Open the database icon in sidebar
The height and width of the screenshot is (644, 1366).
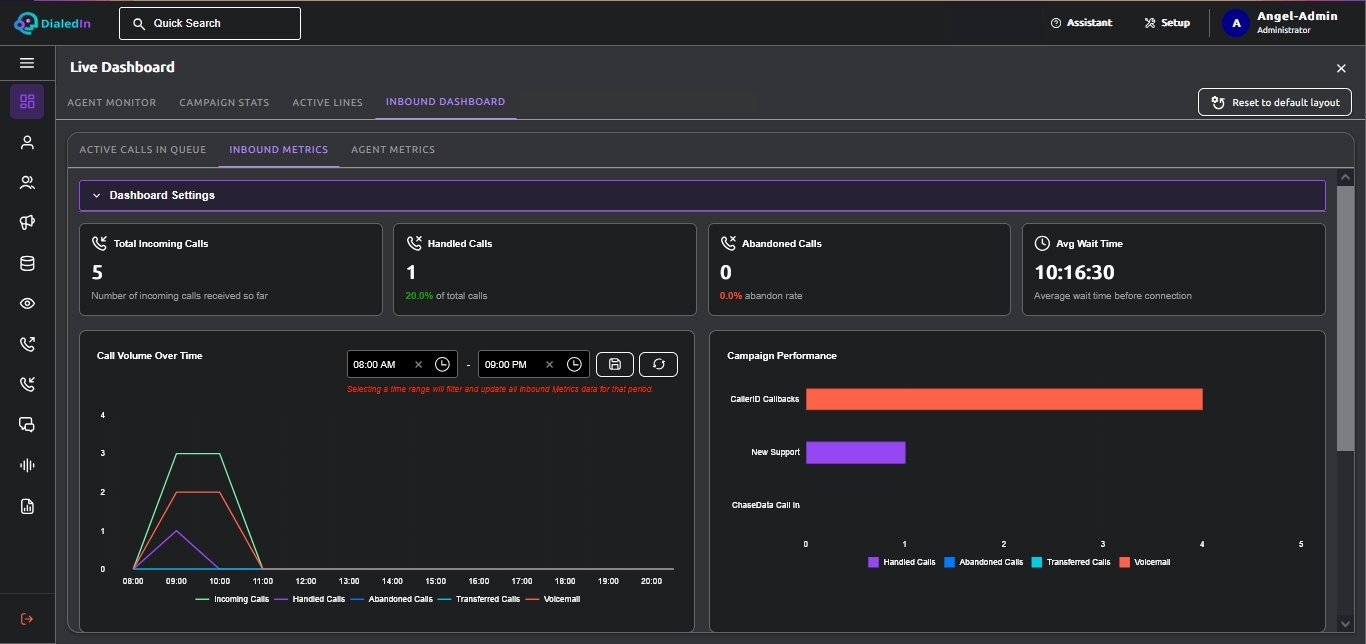(27, 264)
